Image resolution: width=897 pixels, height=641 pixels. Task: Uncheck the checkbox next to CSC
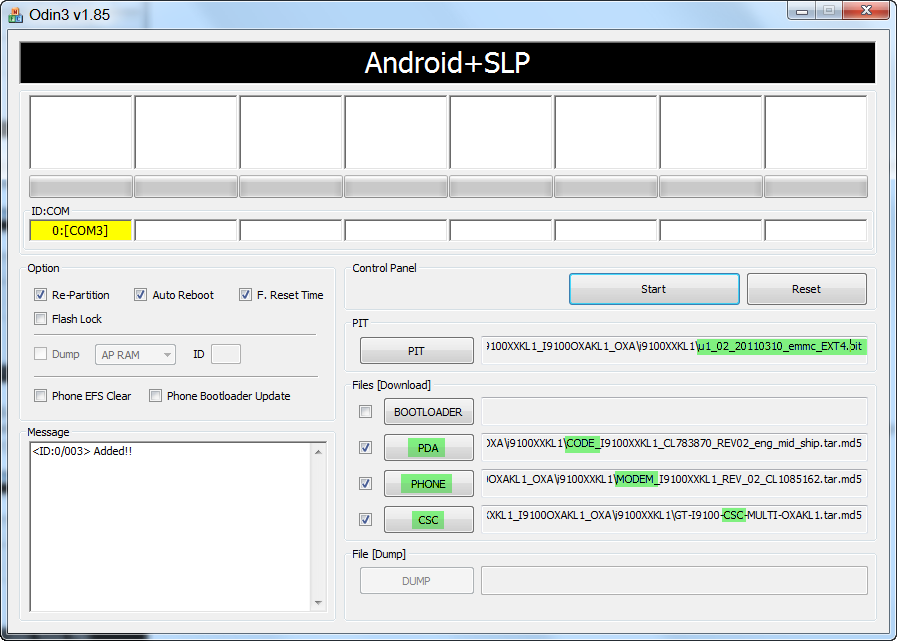coord(366,520)
